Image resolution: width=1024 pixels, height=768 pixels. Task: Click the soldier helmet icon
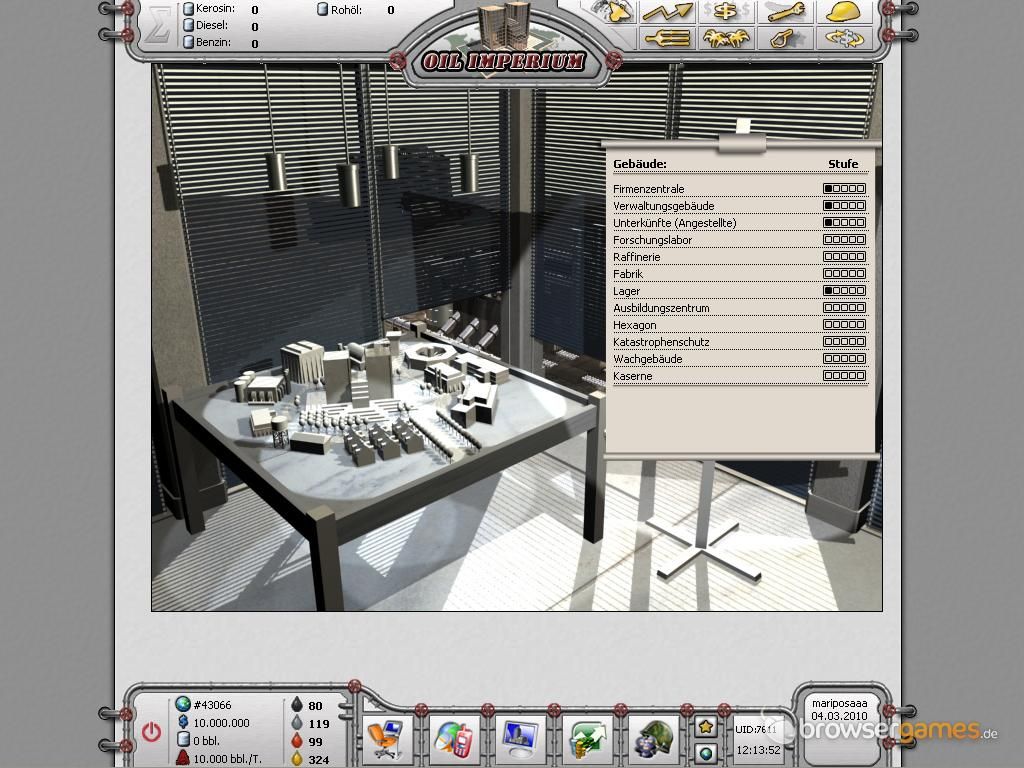654,737
